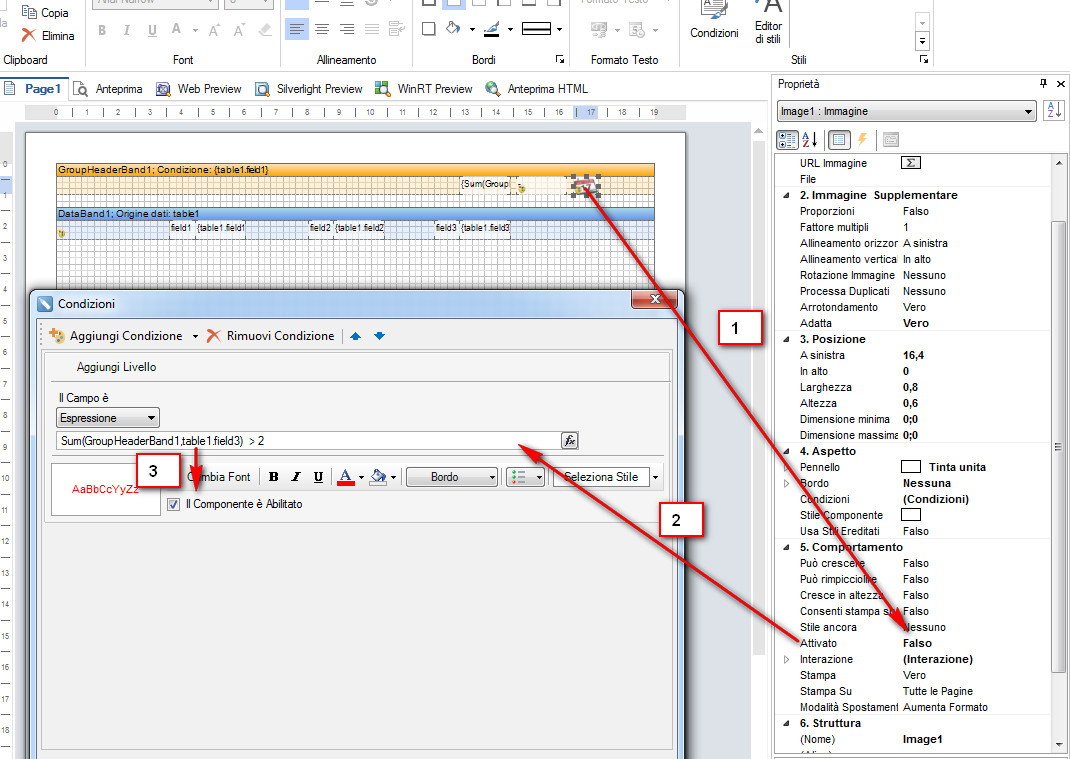The image size is (1070, 759).
Task: Open the Anteprima preview tab
Action: pyautogui.click(x=109, y=89)
